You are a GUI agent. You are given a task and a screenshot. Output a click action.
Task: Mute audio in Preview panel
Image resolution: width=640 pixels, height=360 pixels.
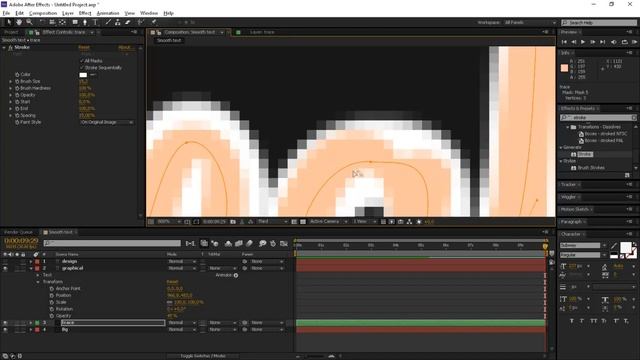click(613, 42)
